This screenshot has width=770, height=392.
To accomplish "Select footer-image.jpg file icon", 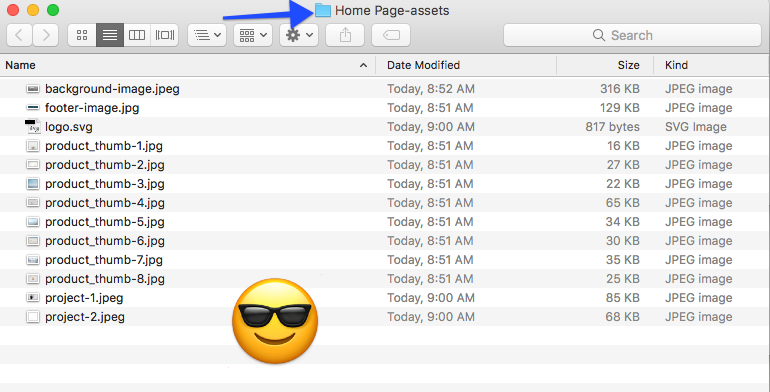I will pos(33,108).
